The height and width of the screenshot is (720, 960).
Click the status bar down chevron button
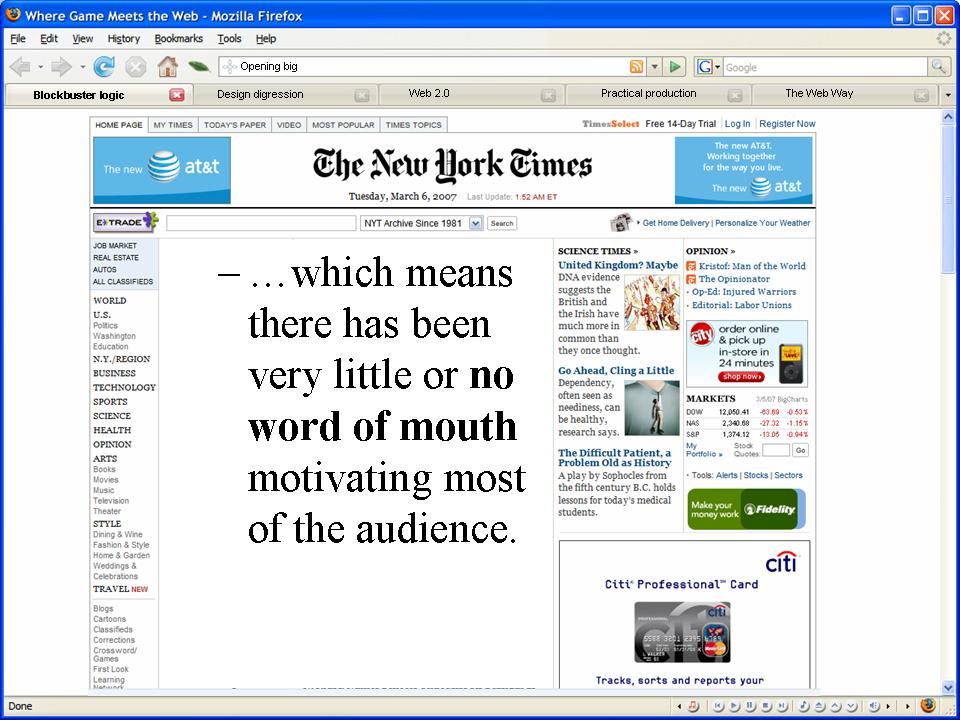(x=851, y=706)
